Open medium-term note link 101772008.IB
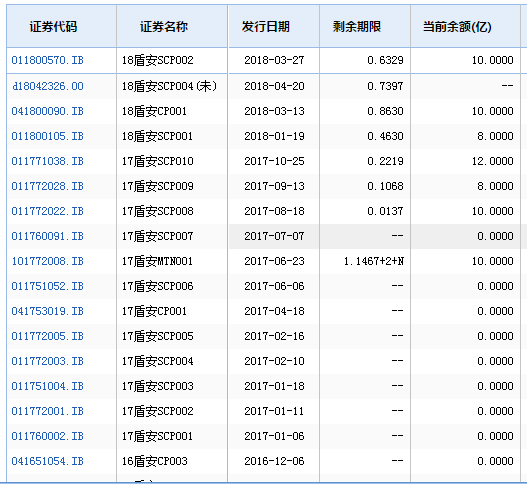This screenshot has height=484, width=527. 47,261
